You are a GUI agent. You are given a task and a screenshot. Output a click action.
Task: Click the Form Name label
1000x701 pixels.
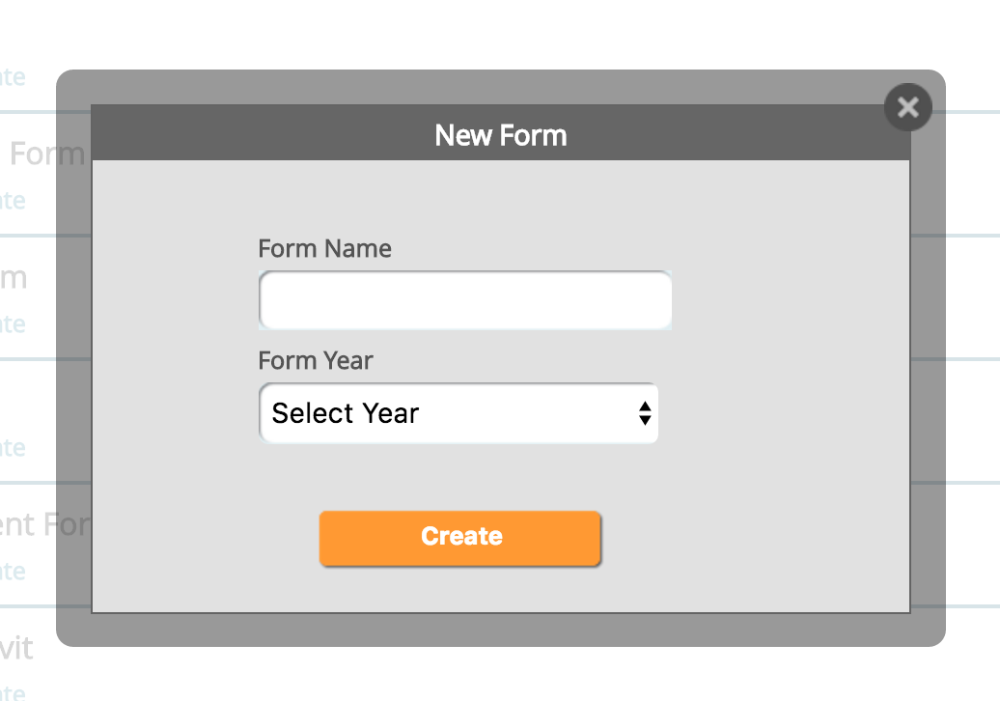[325, 249]
